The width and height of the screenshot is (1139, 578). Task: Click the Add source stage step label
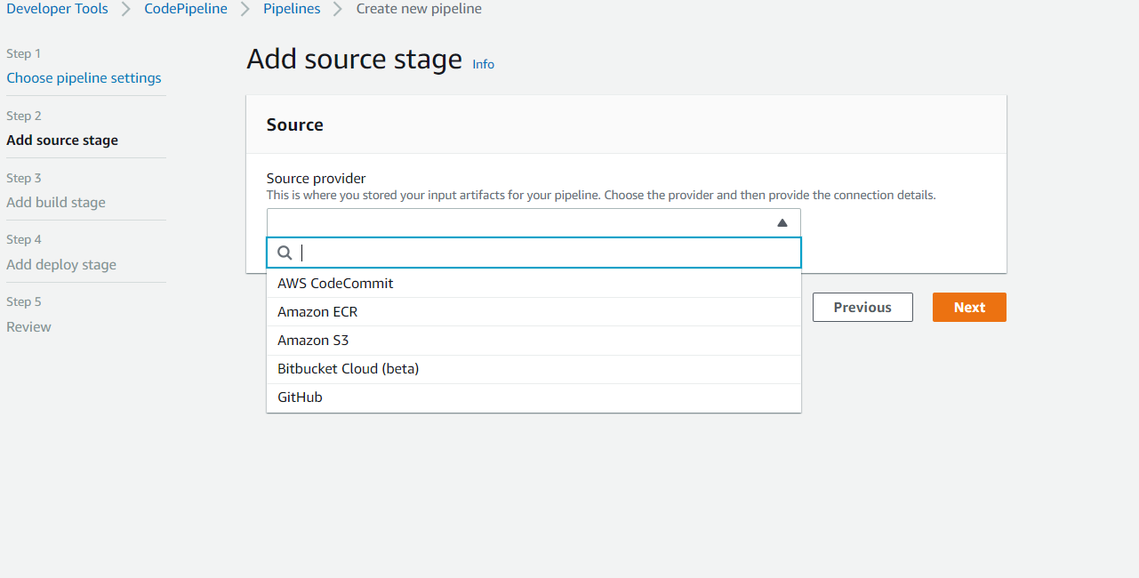(62, 140)
